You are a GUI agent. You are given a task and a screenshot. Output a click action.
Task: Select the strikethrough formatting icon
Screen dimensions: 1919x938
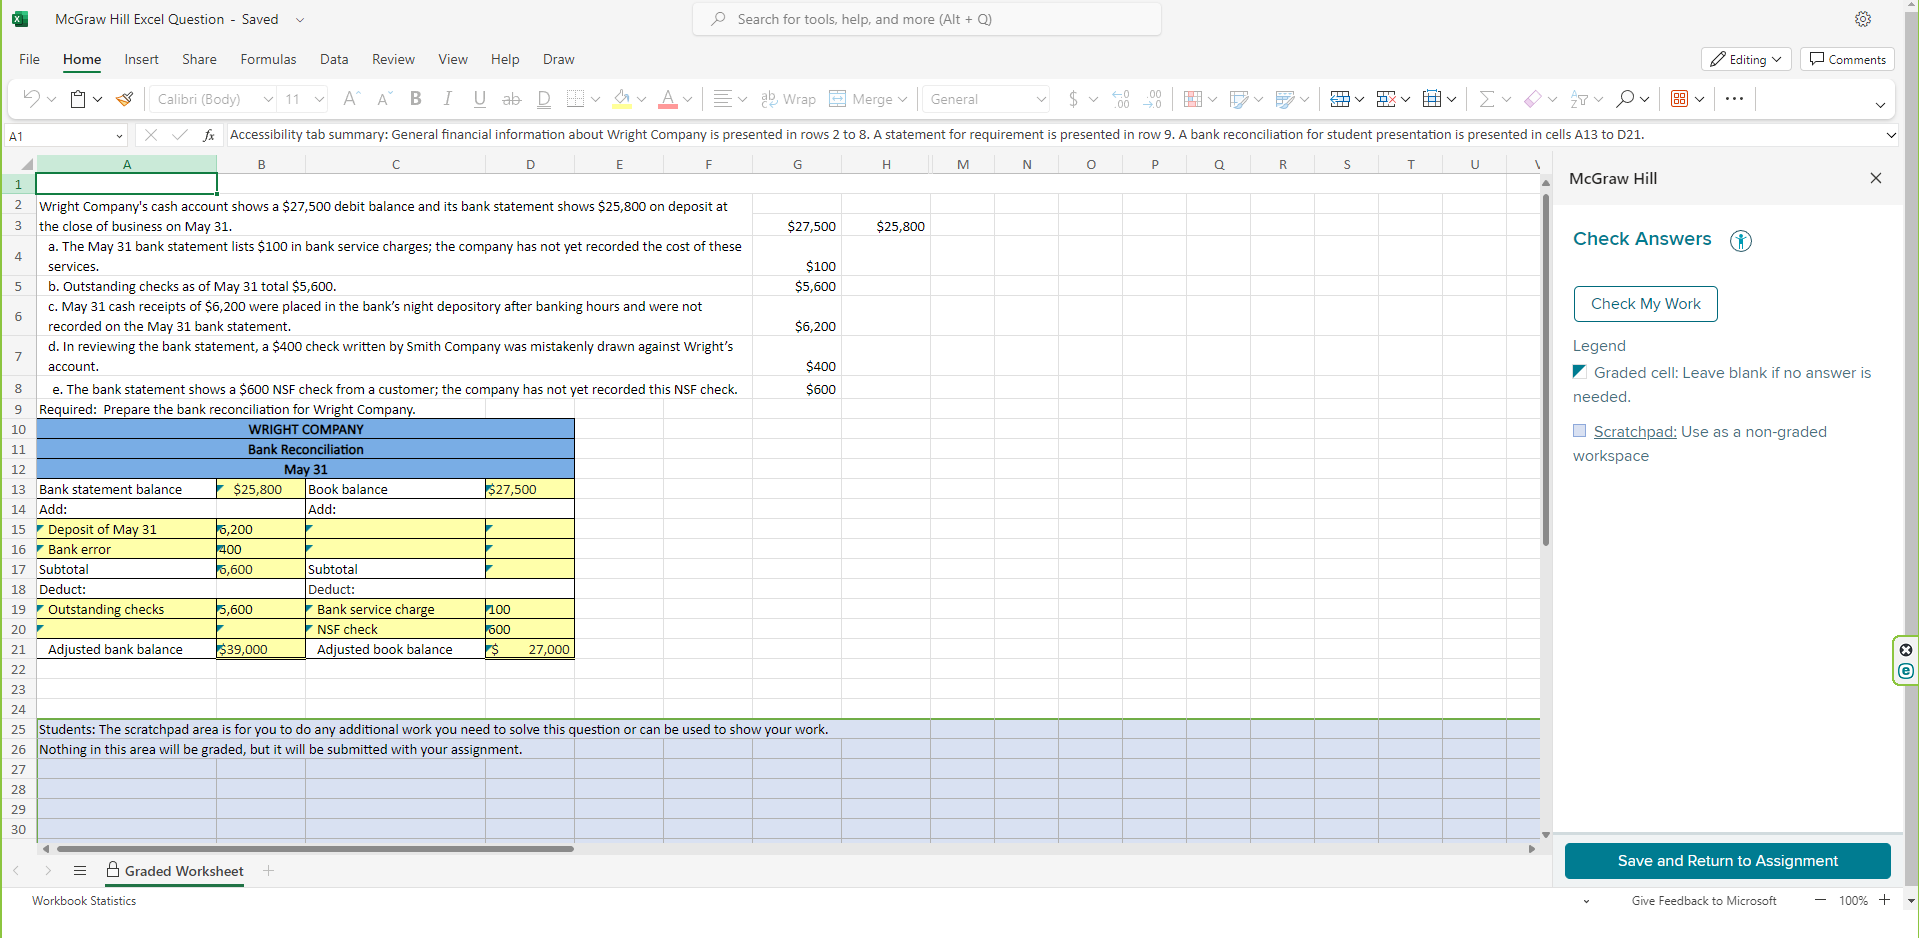click(511, 99)
